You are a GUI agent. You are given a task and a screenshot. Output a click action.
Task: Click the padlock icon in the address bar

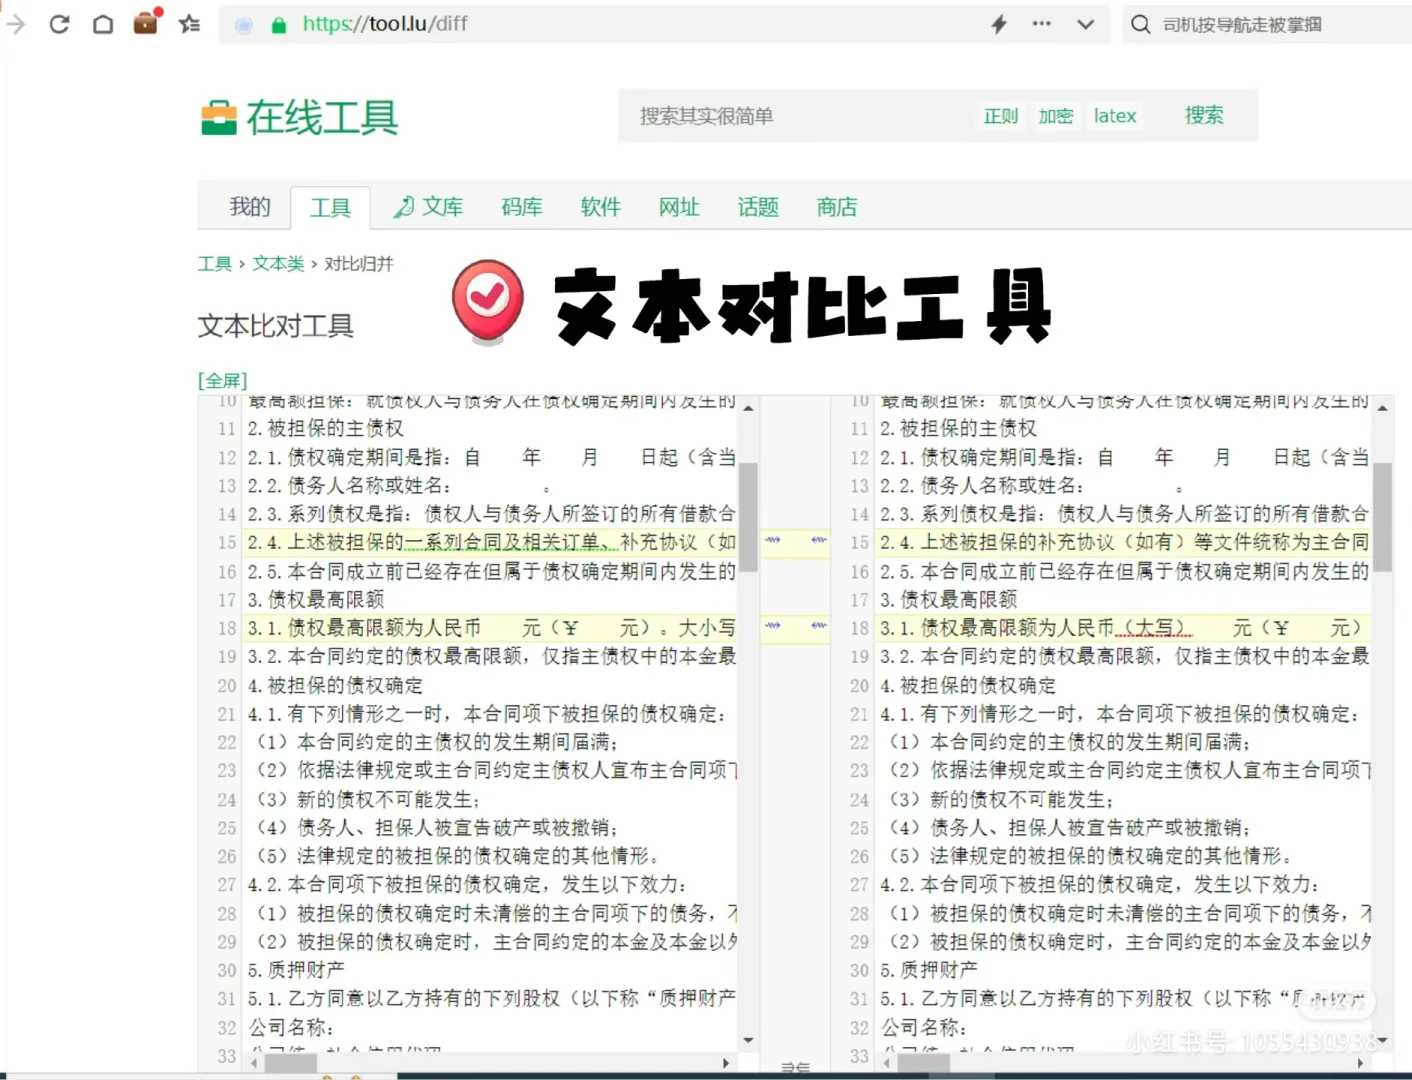point(279,24)
